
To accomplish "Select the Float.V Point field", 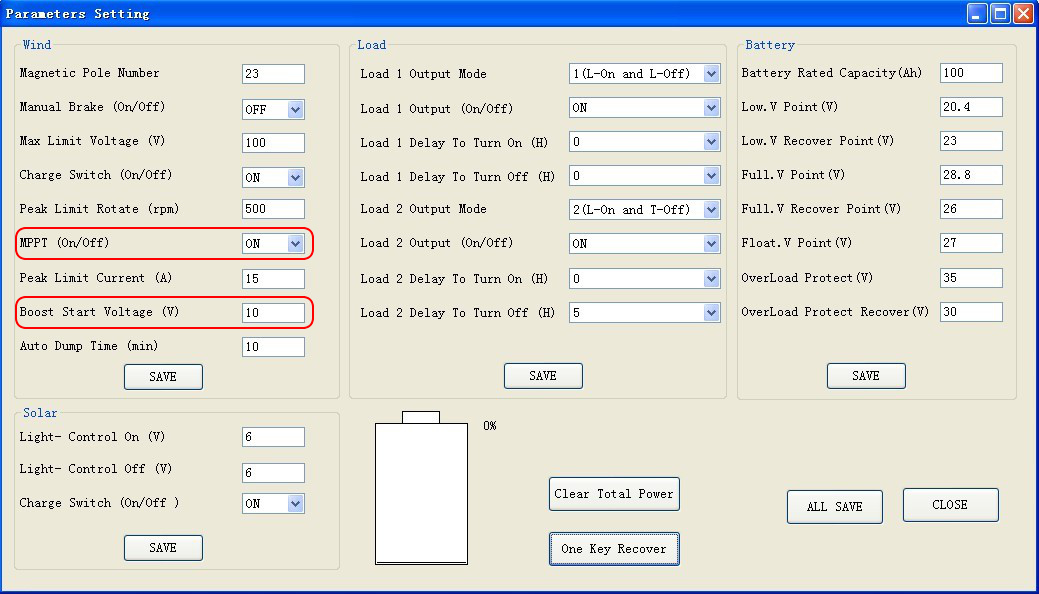I will [x=971, y=243].
